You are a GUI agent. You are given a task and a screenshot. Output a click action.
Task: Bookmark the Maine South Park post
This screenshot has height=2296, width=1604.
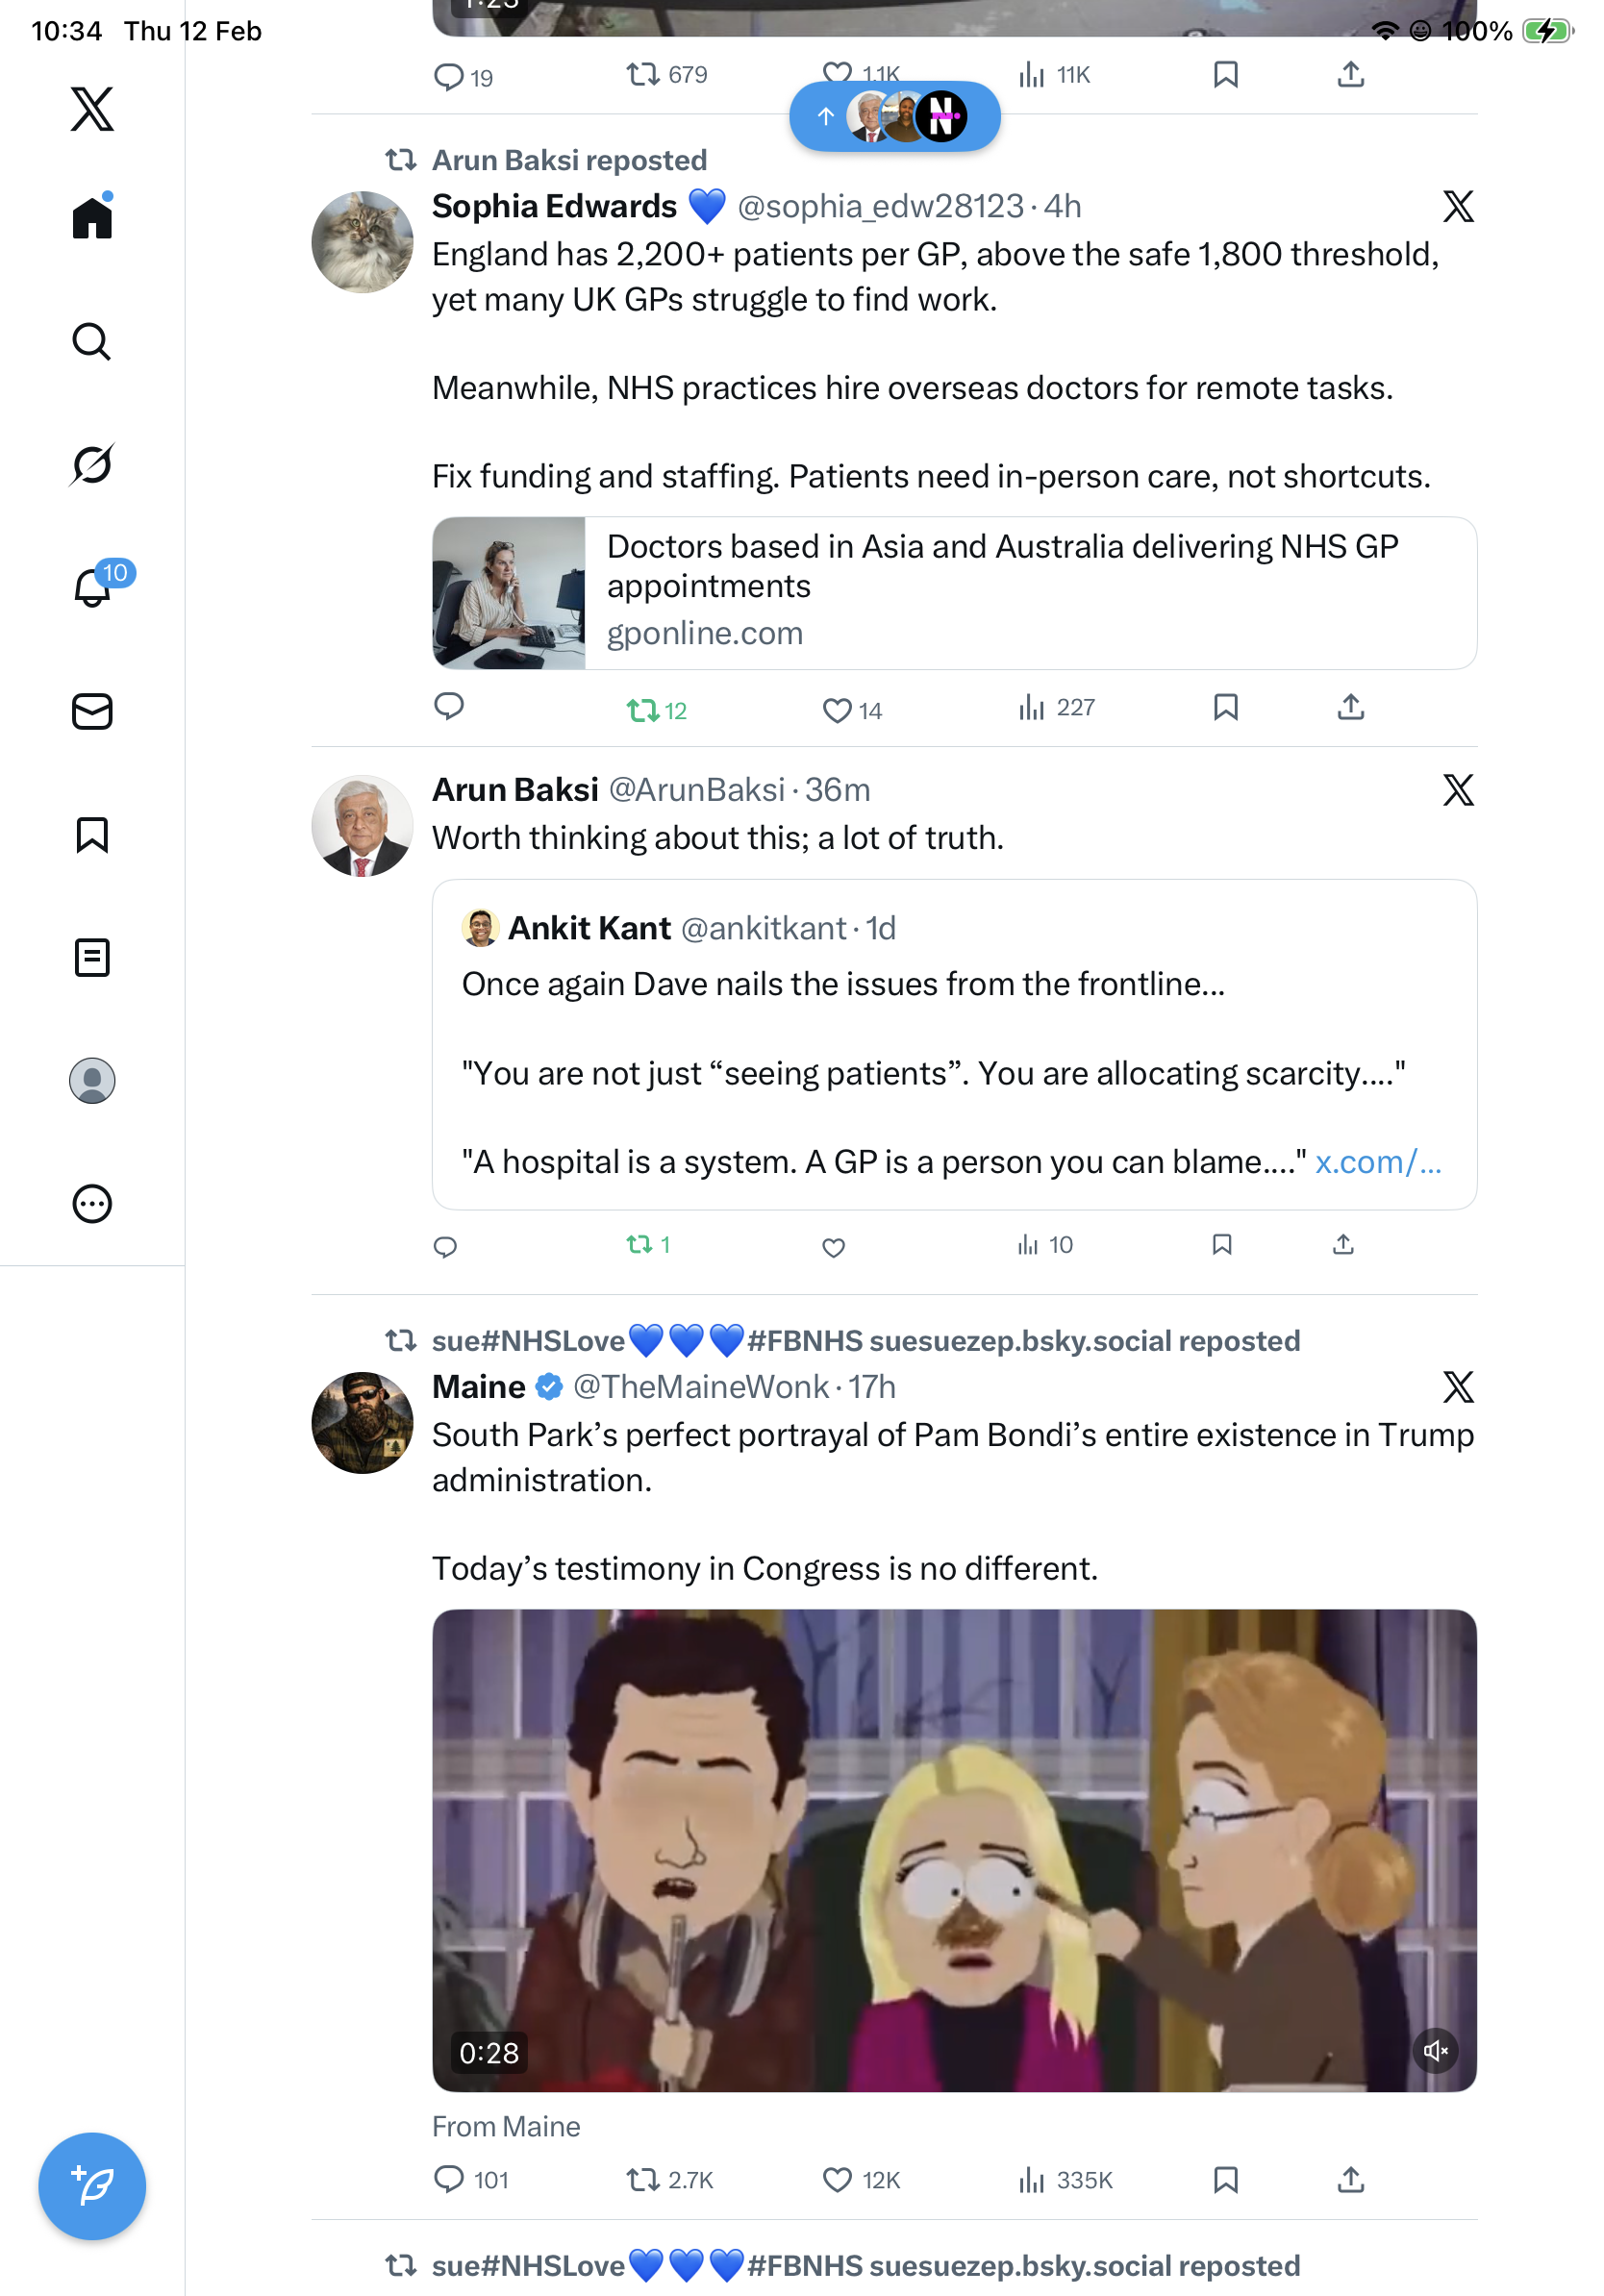tap(1225, 2179)
